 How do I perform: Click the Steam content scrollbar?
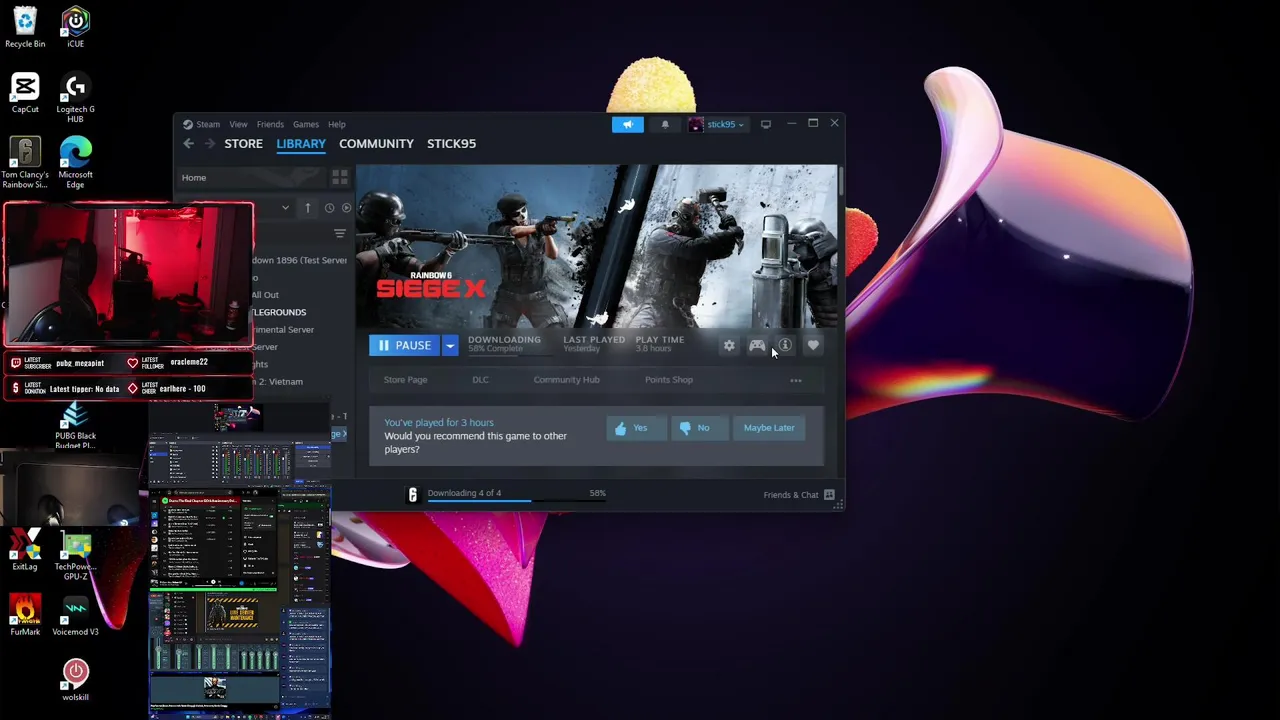click(841, 181)
